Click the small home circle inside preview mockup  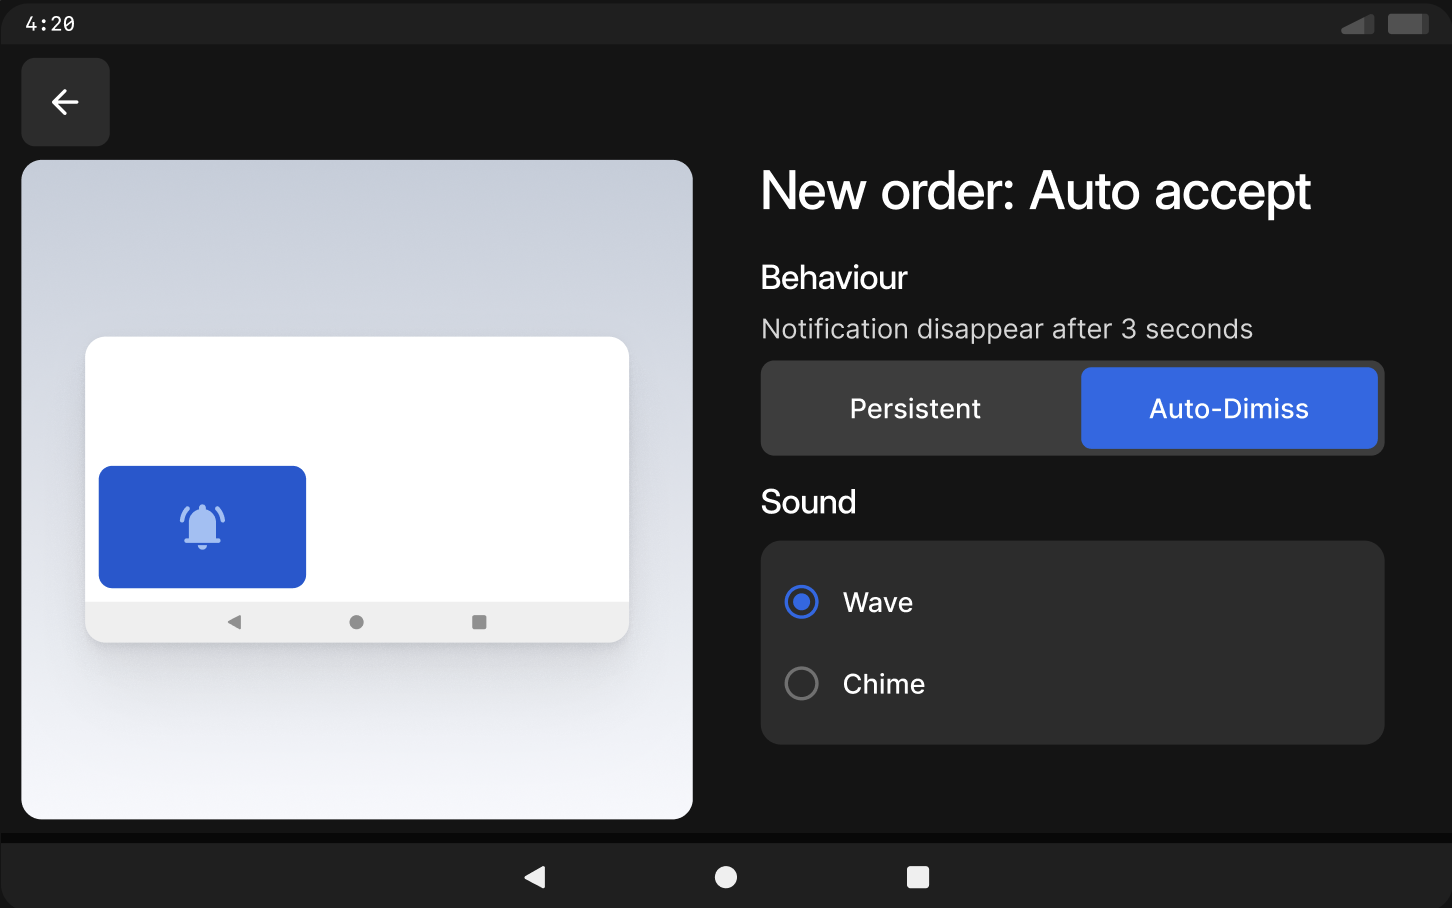click(356, 622)
